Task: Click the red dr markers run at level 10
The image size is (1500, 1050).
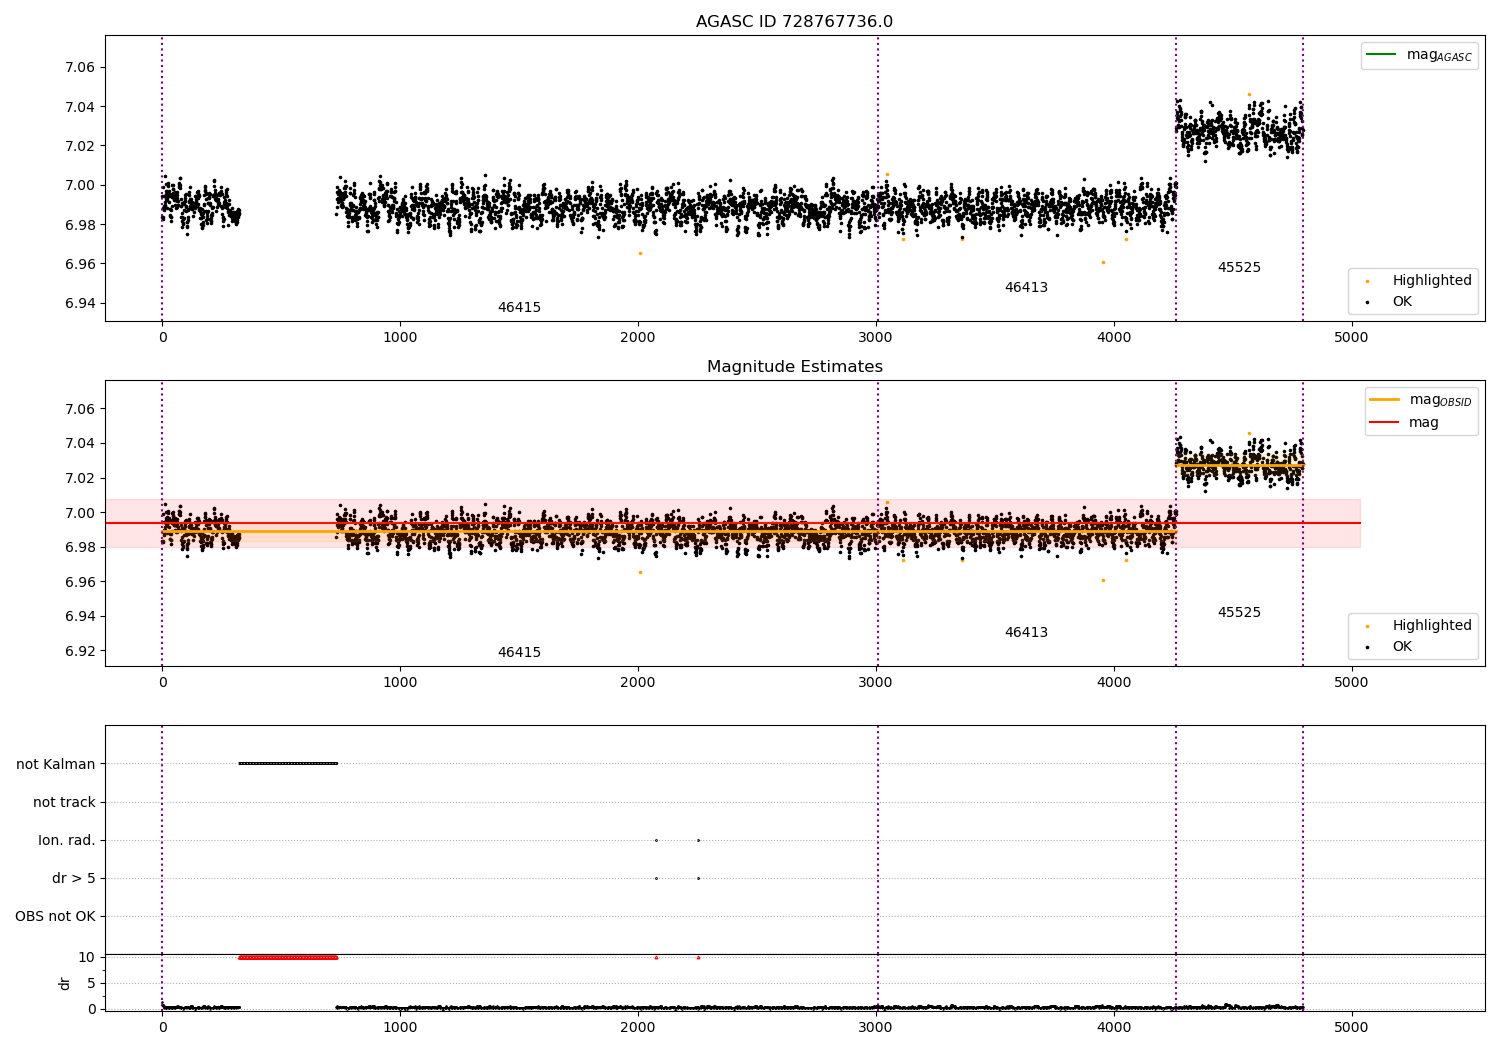Action: 288,957
